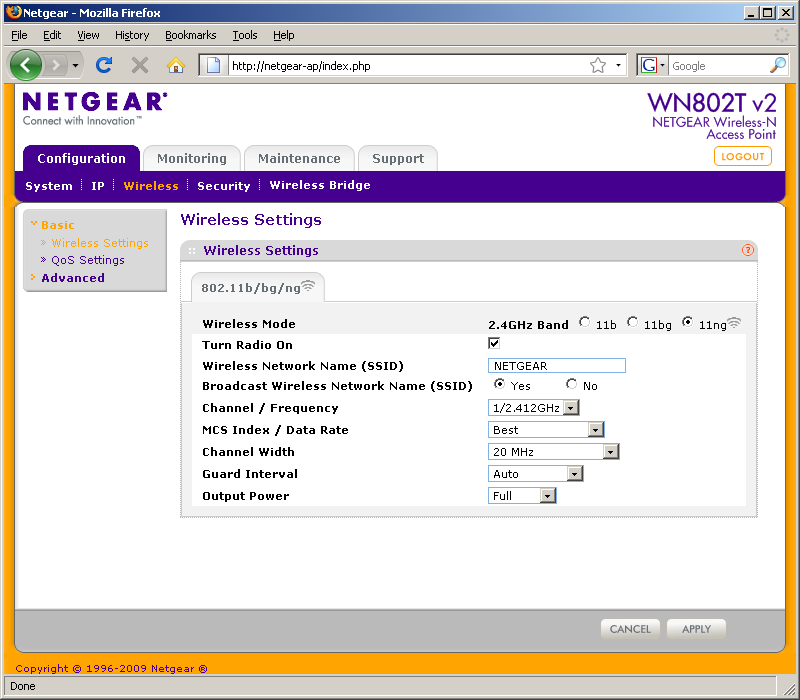Open the MCS Index / Data Rate dropdown
Image resolution: width=800 pixels, height=700 pixels.
click(x=546, y=430)
